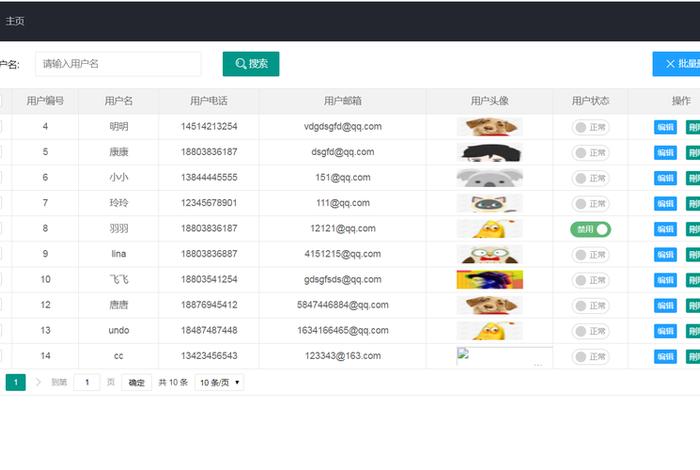Viewport: 700px width, 470px height.
Task: Toggle status switch for user 康康
Action: click(591, 153)
